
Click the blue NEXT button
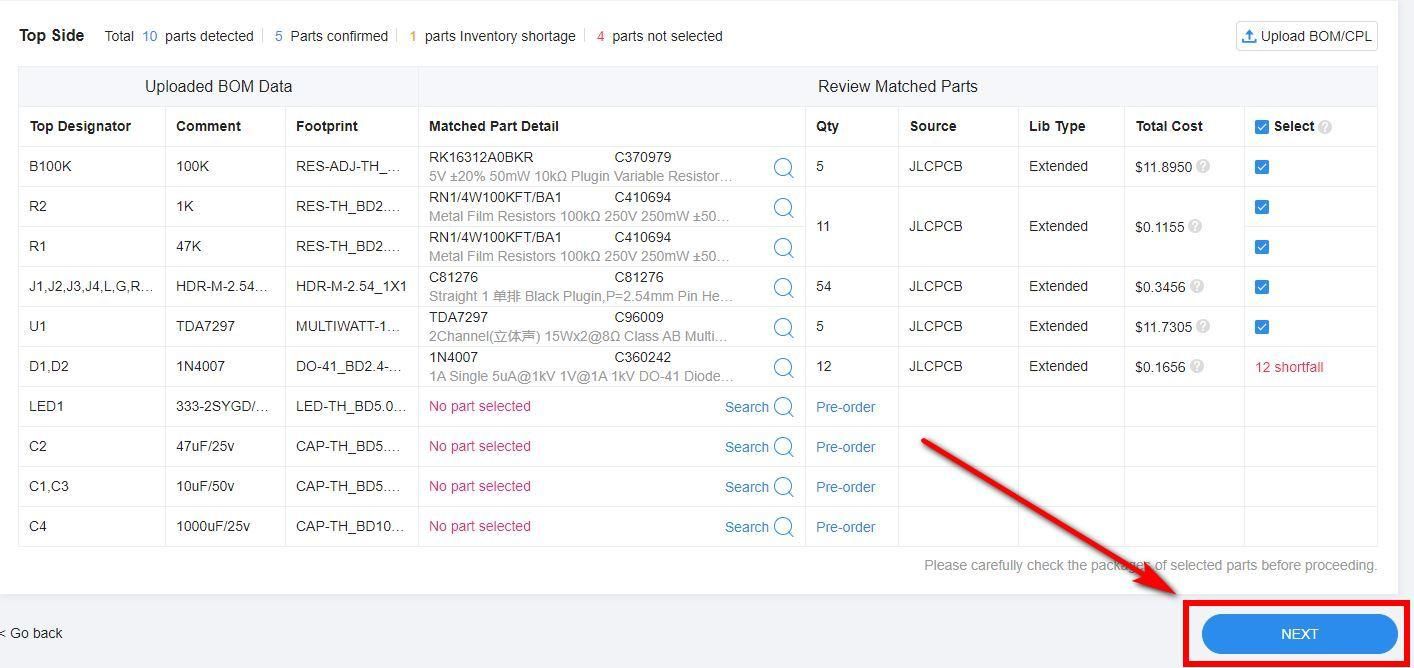click(x=1299, y=634)
